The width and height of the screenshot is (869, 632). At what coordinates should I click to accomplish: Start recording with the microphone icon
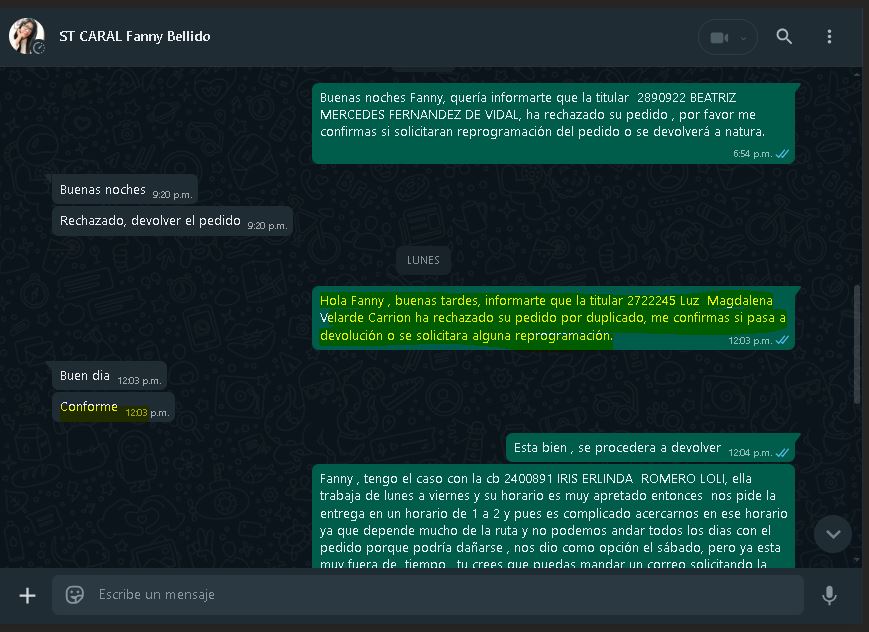pyautogui.click(x=829, y=595)
